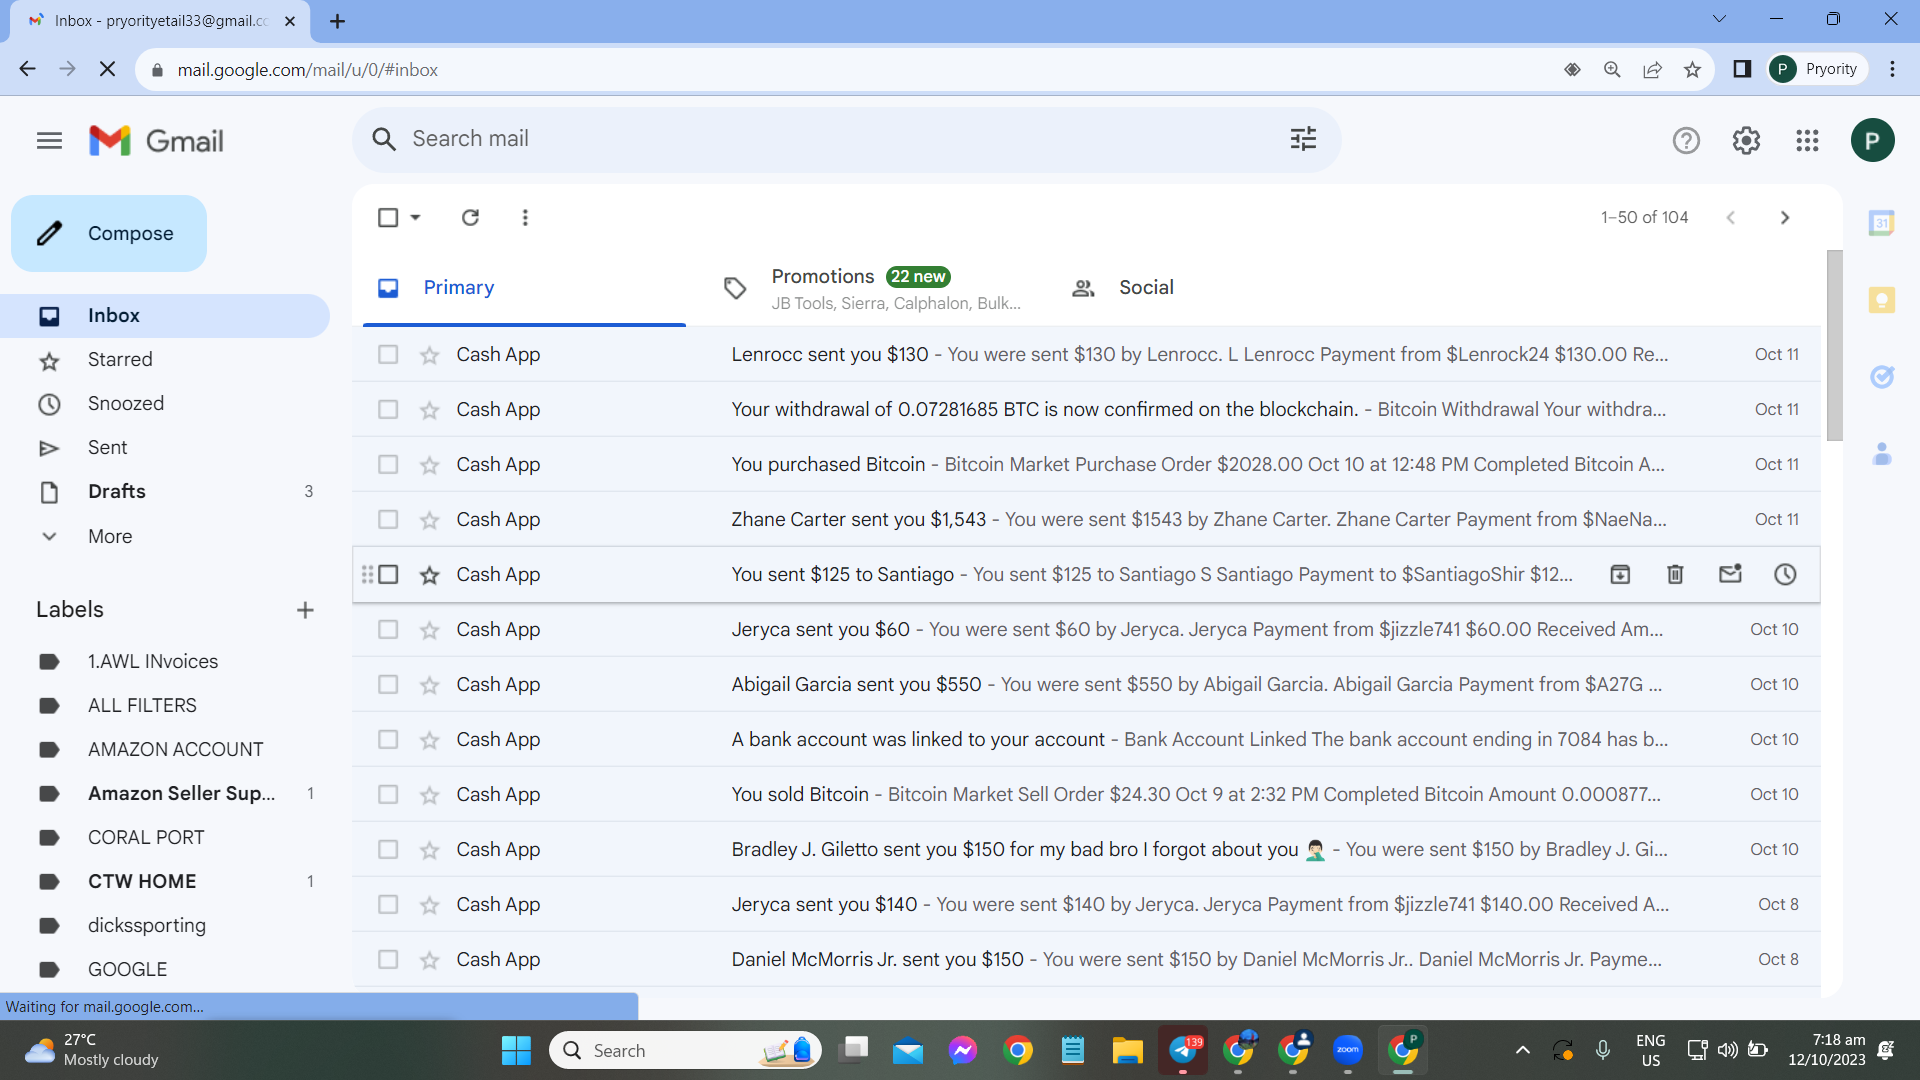Open File Explorer from the taskbar
This screenshot has height=1080, width=1920.
[1127, 1050]
